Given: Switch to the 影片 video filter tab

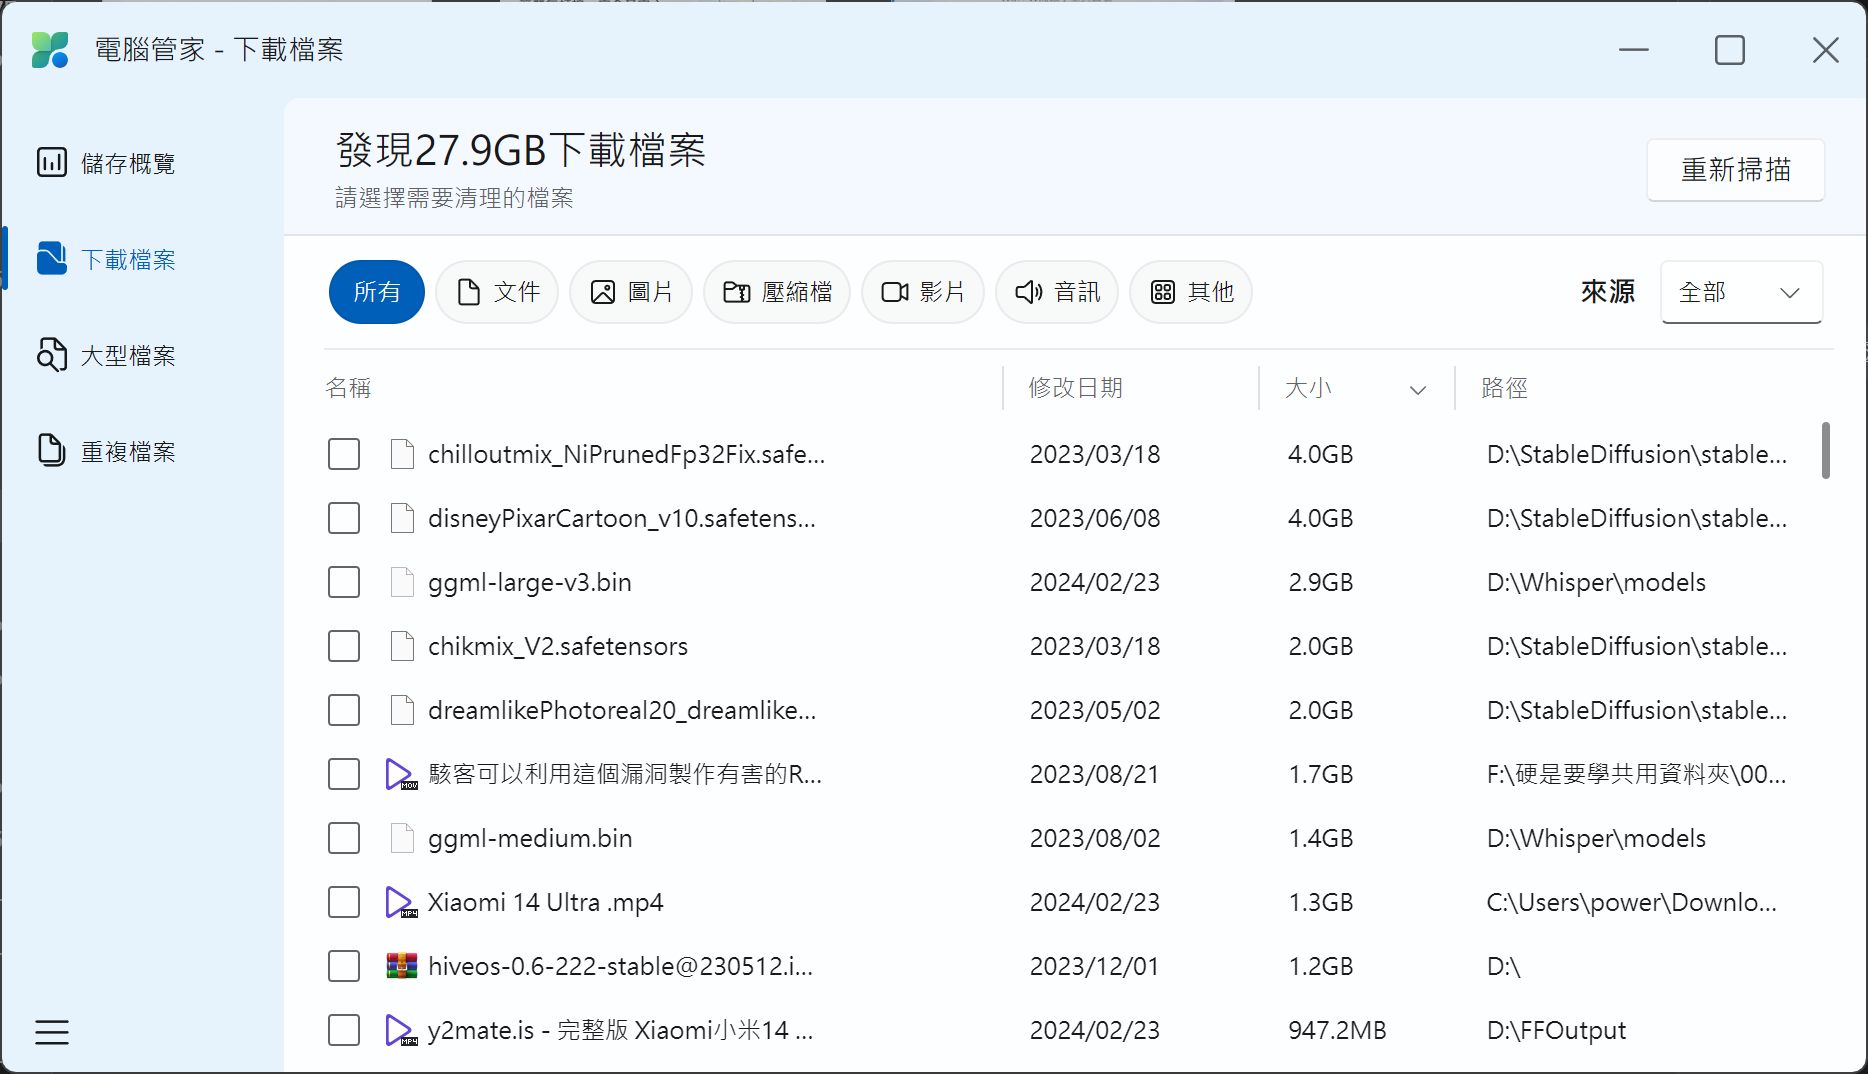Looking at the screenshot, I should 923,292.
